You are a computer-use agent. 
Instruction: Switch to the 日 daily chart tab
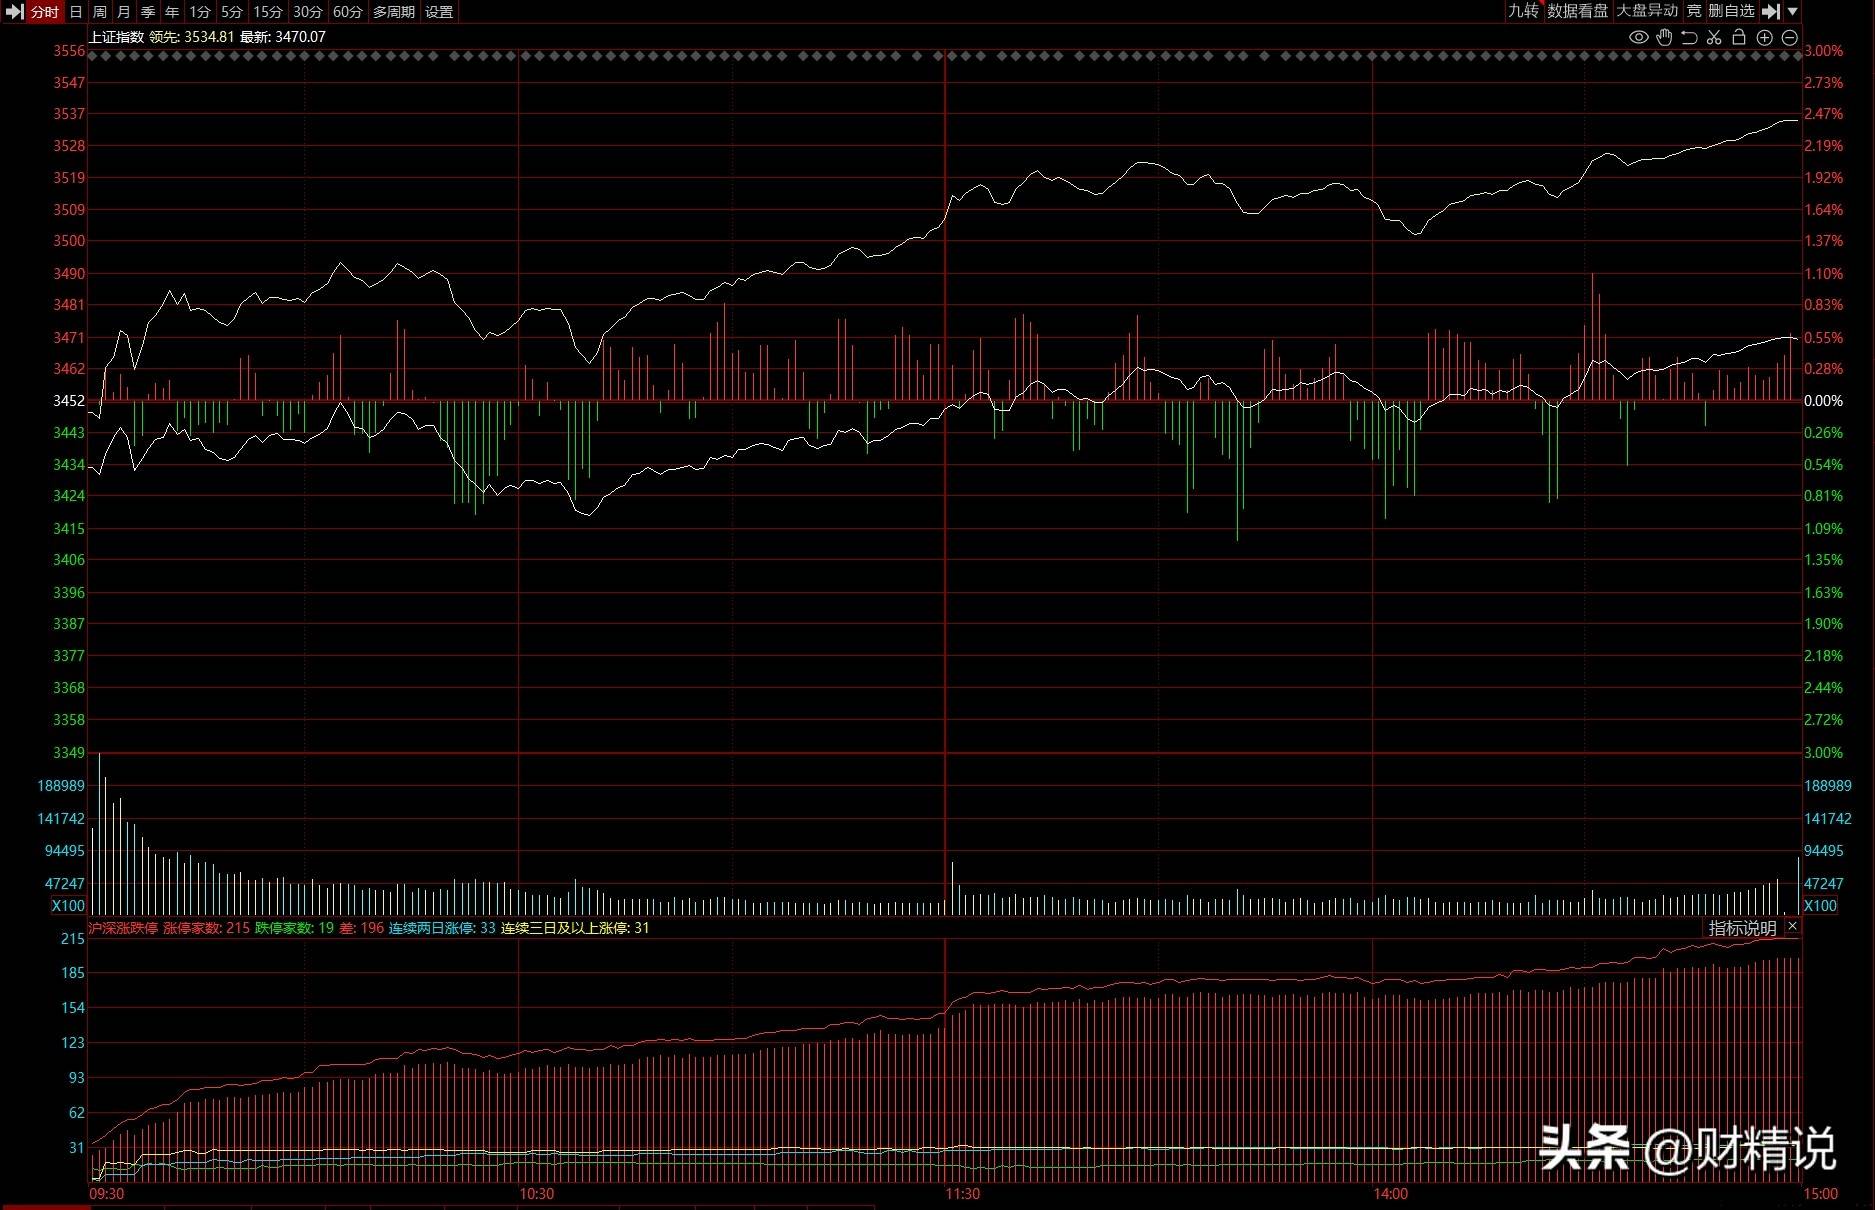[x=76, y=12]
